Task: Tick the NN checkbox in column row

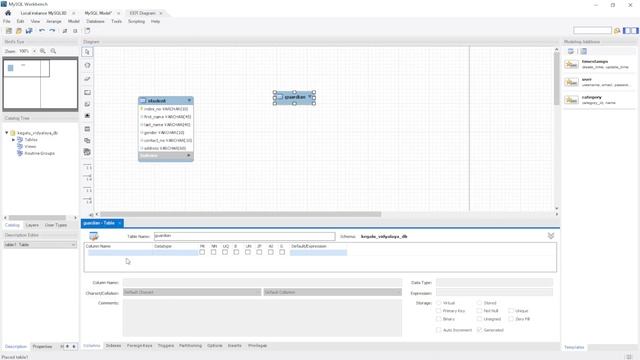Action: [x=213, y=252]
